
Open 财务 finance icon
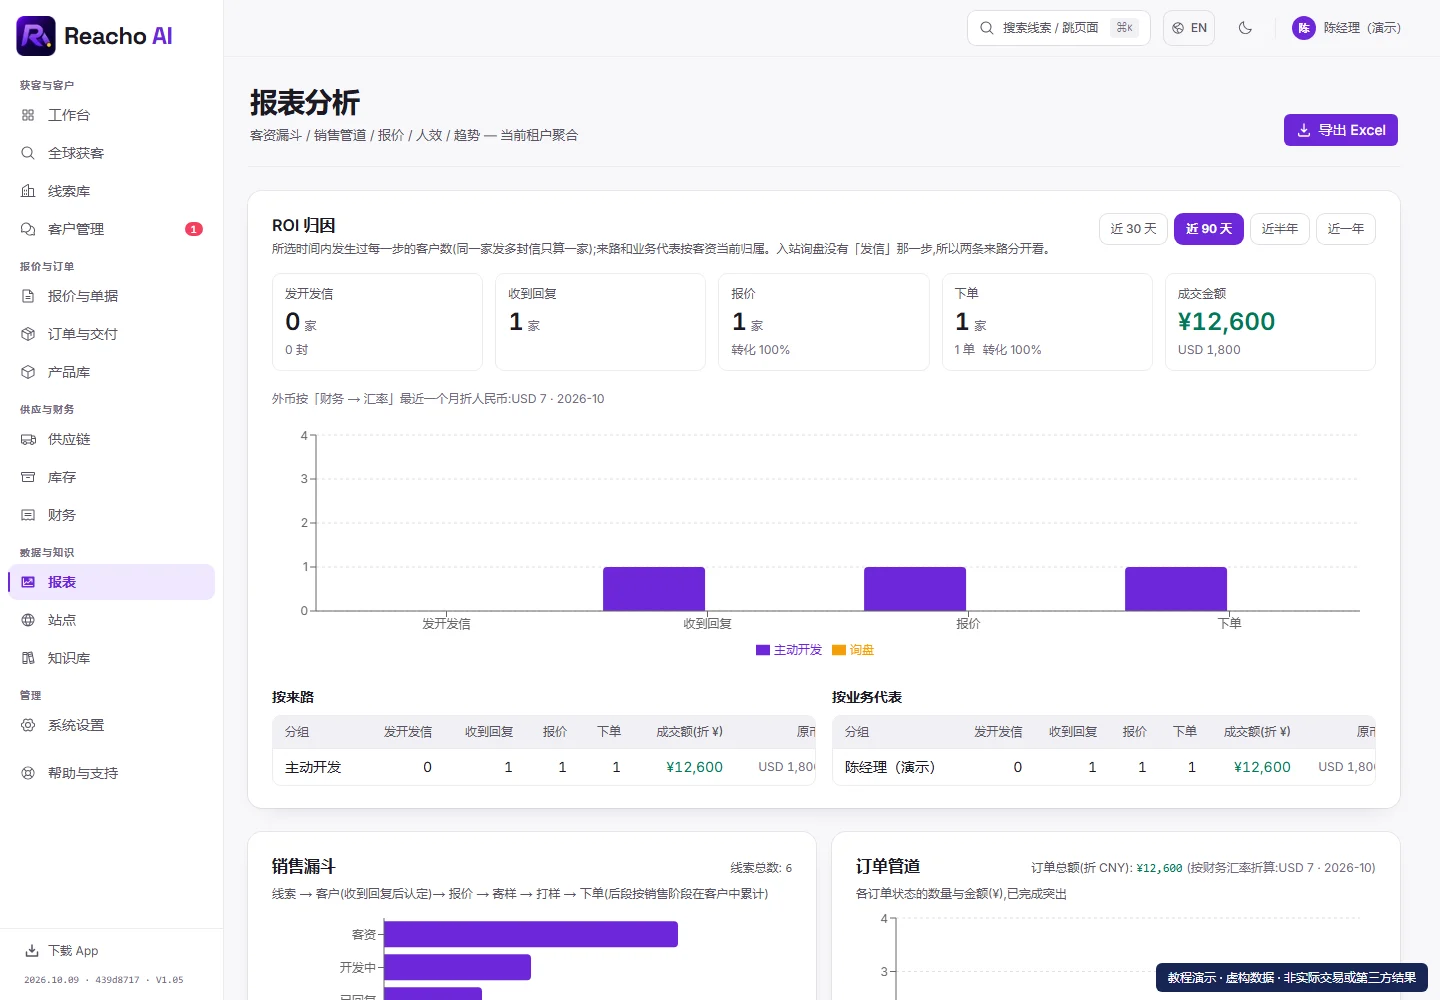coord(28,515)
